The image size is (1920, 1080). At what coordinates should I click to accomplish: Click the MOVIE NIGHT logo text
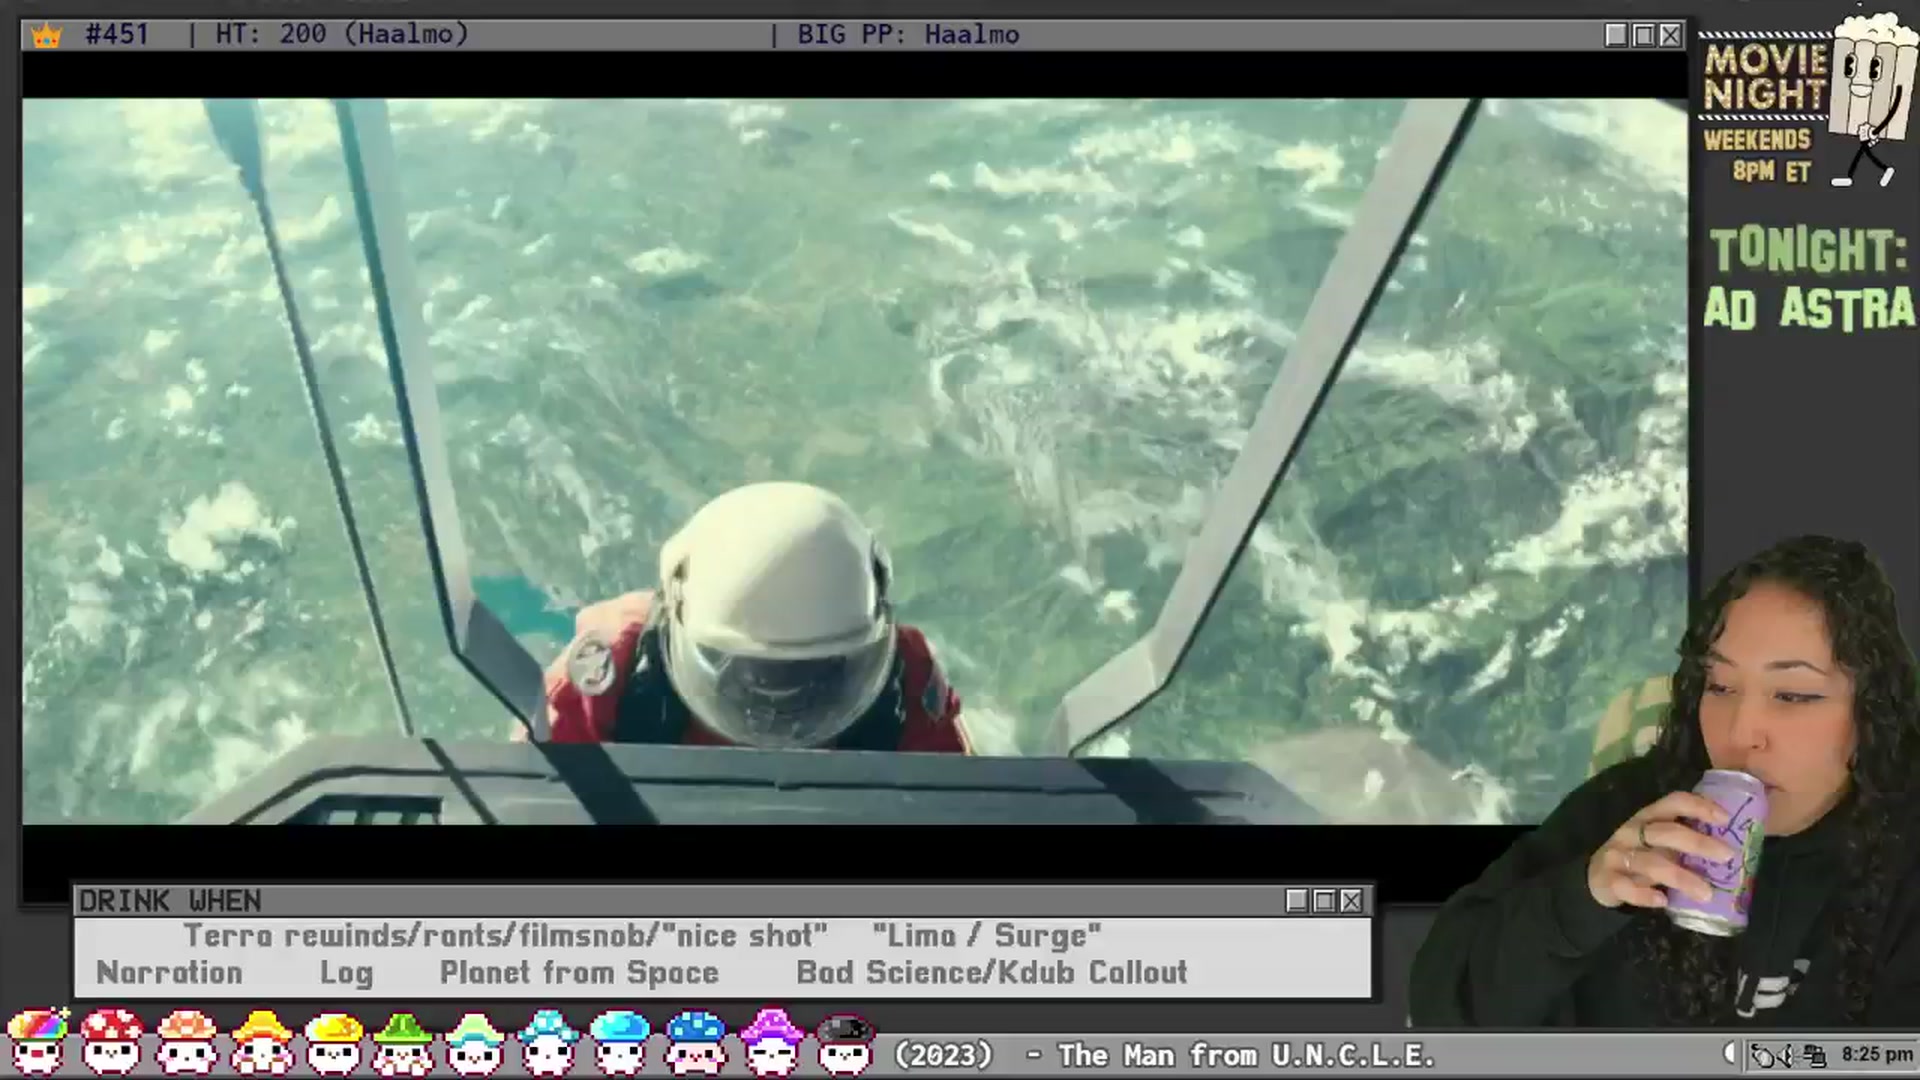pos(1766,77)
